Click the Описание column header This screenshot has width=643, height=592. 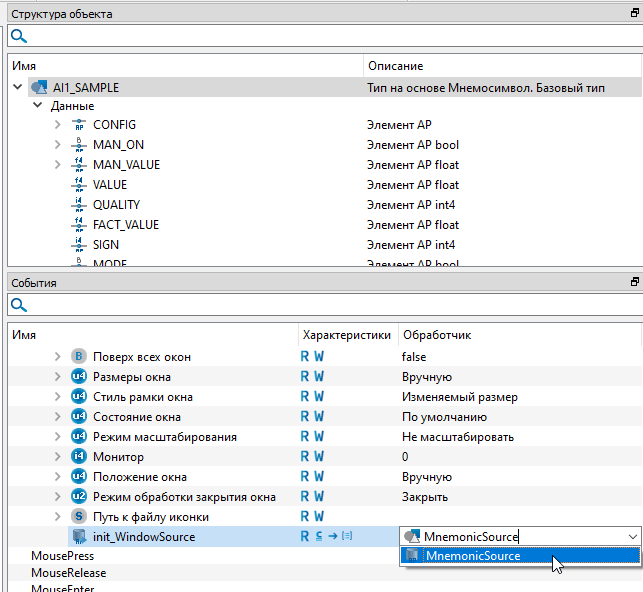395,66
